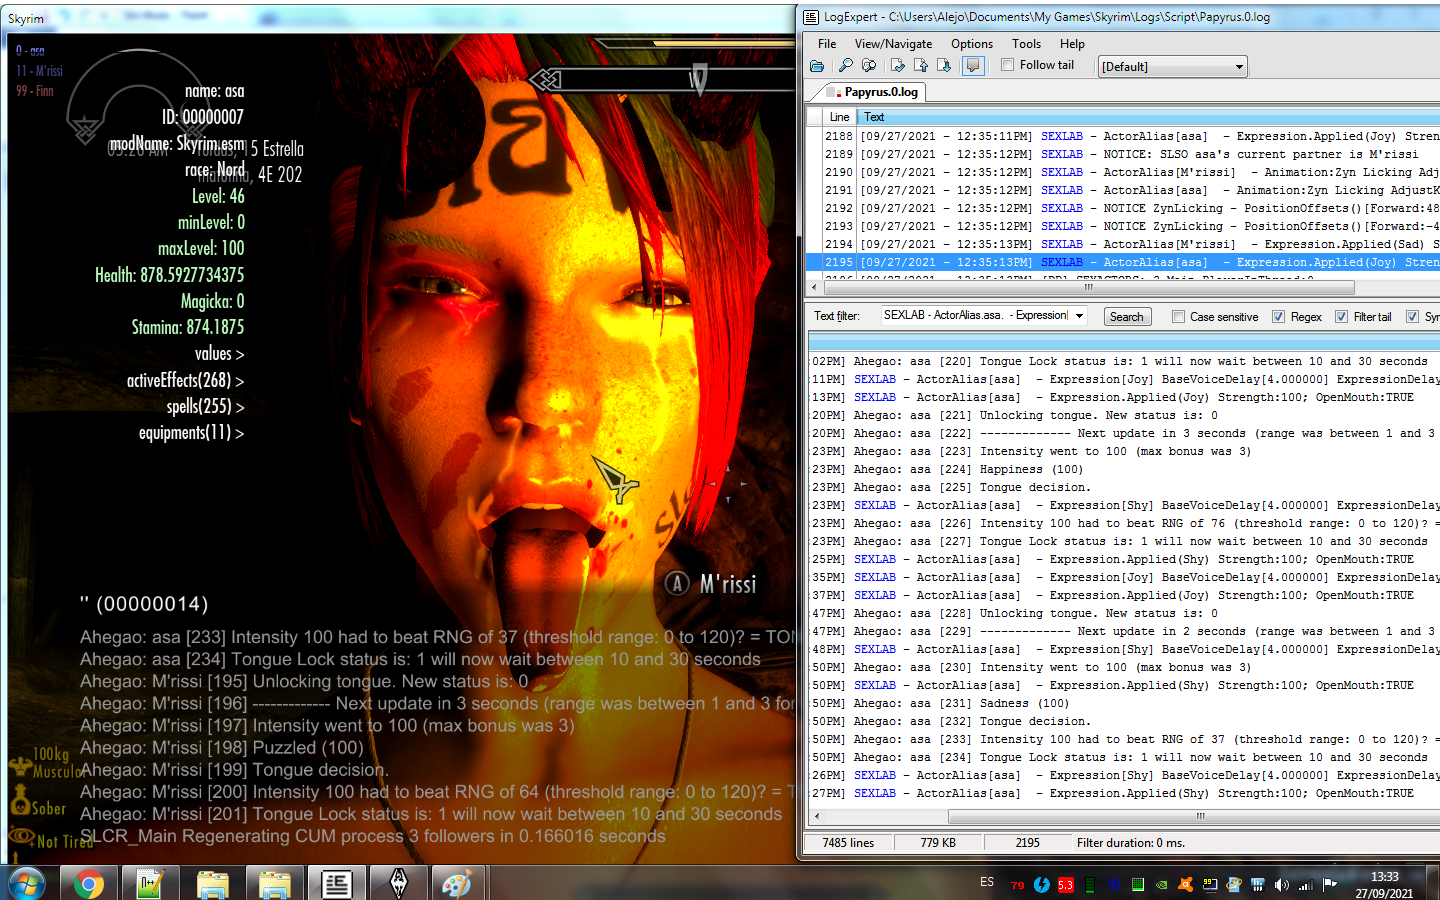Open first file explorer folder taskbar icon

[x=212, y=884]
